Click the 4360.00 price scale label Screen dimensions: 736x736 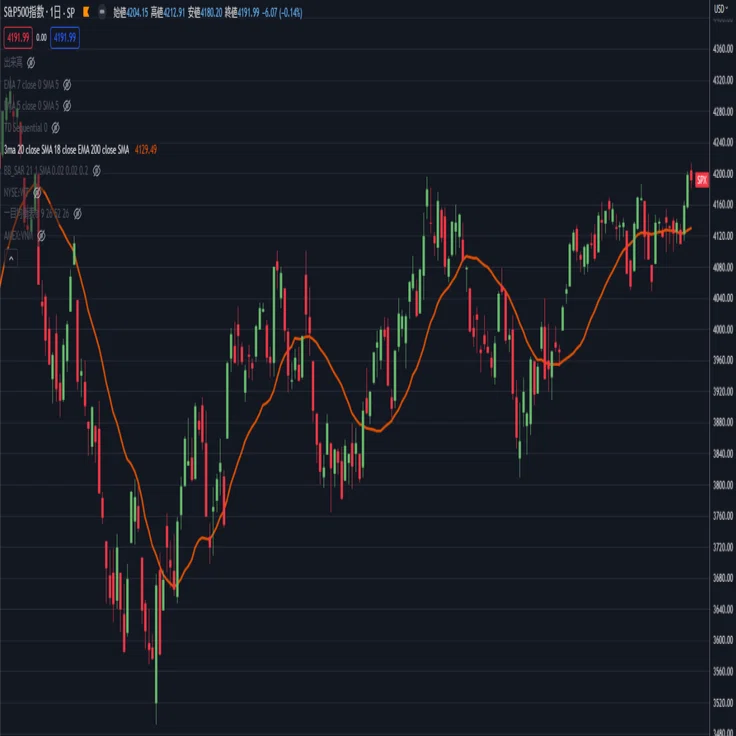pyautogui.click(x=723, y=48)
